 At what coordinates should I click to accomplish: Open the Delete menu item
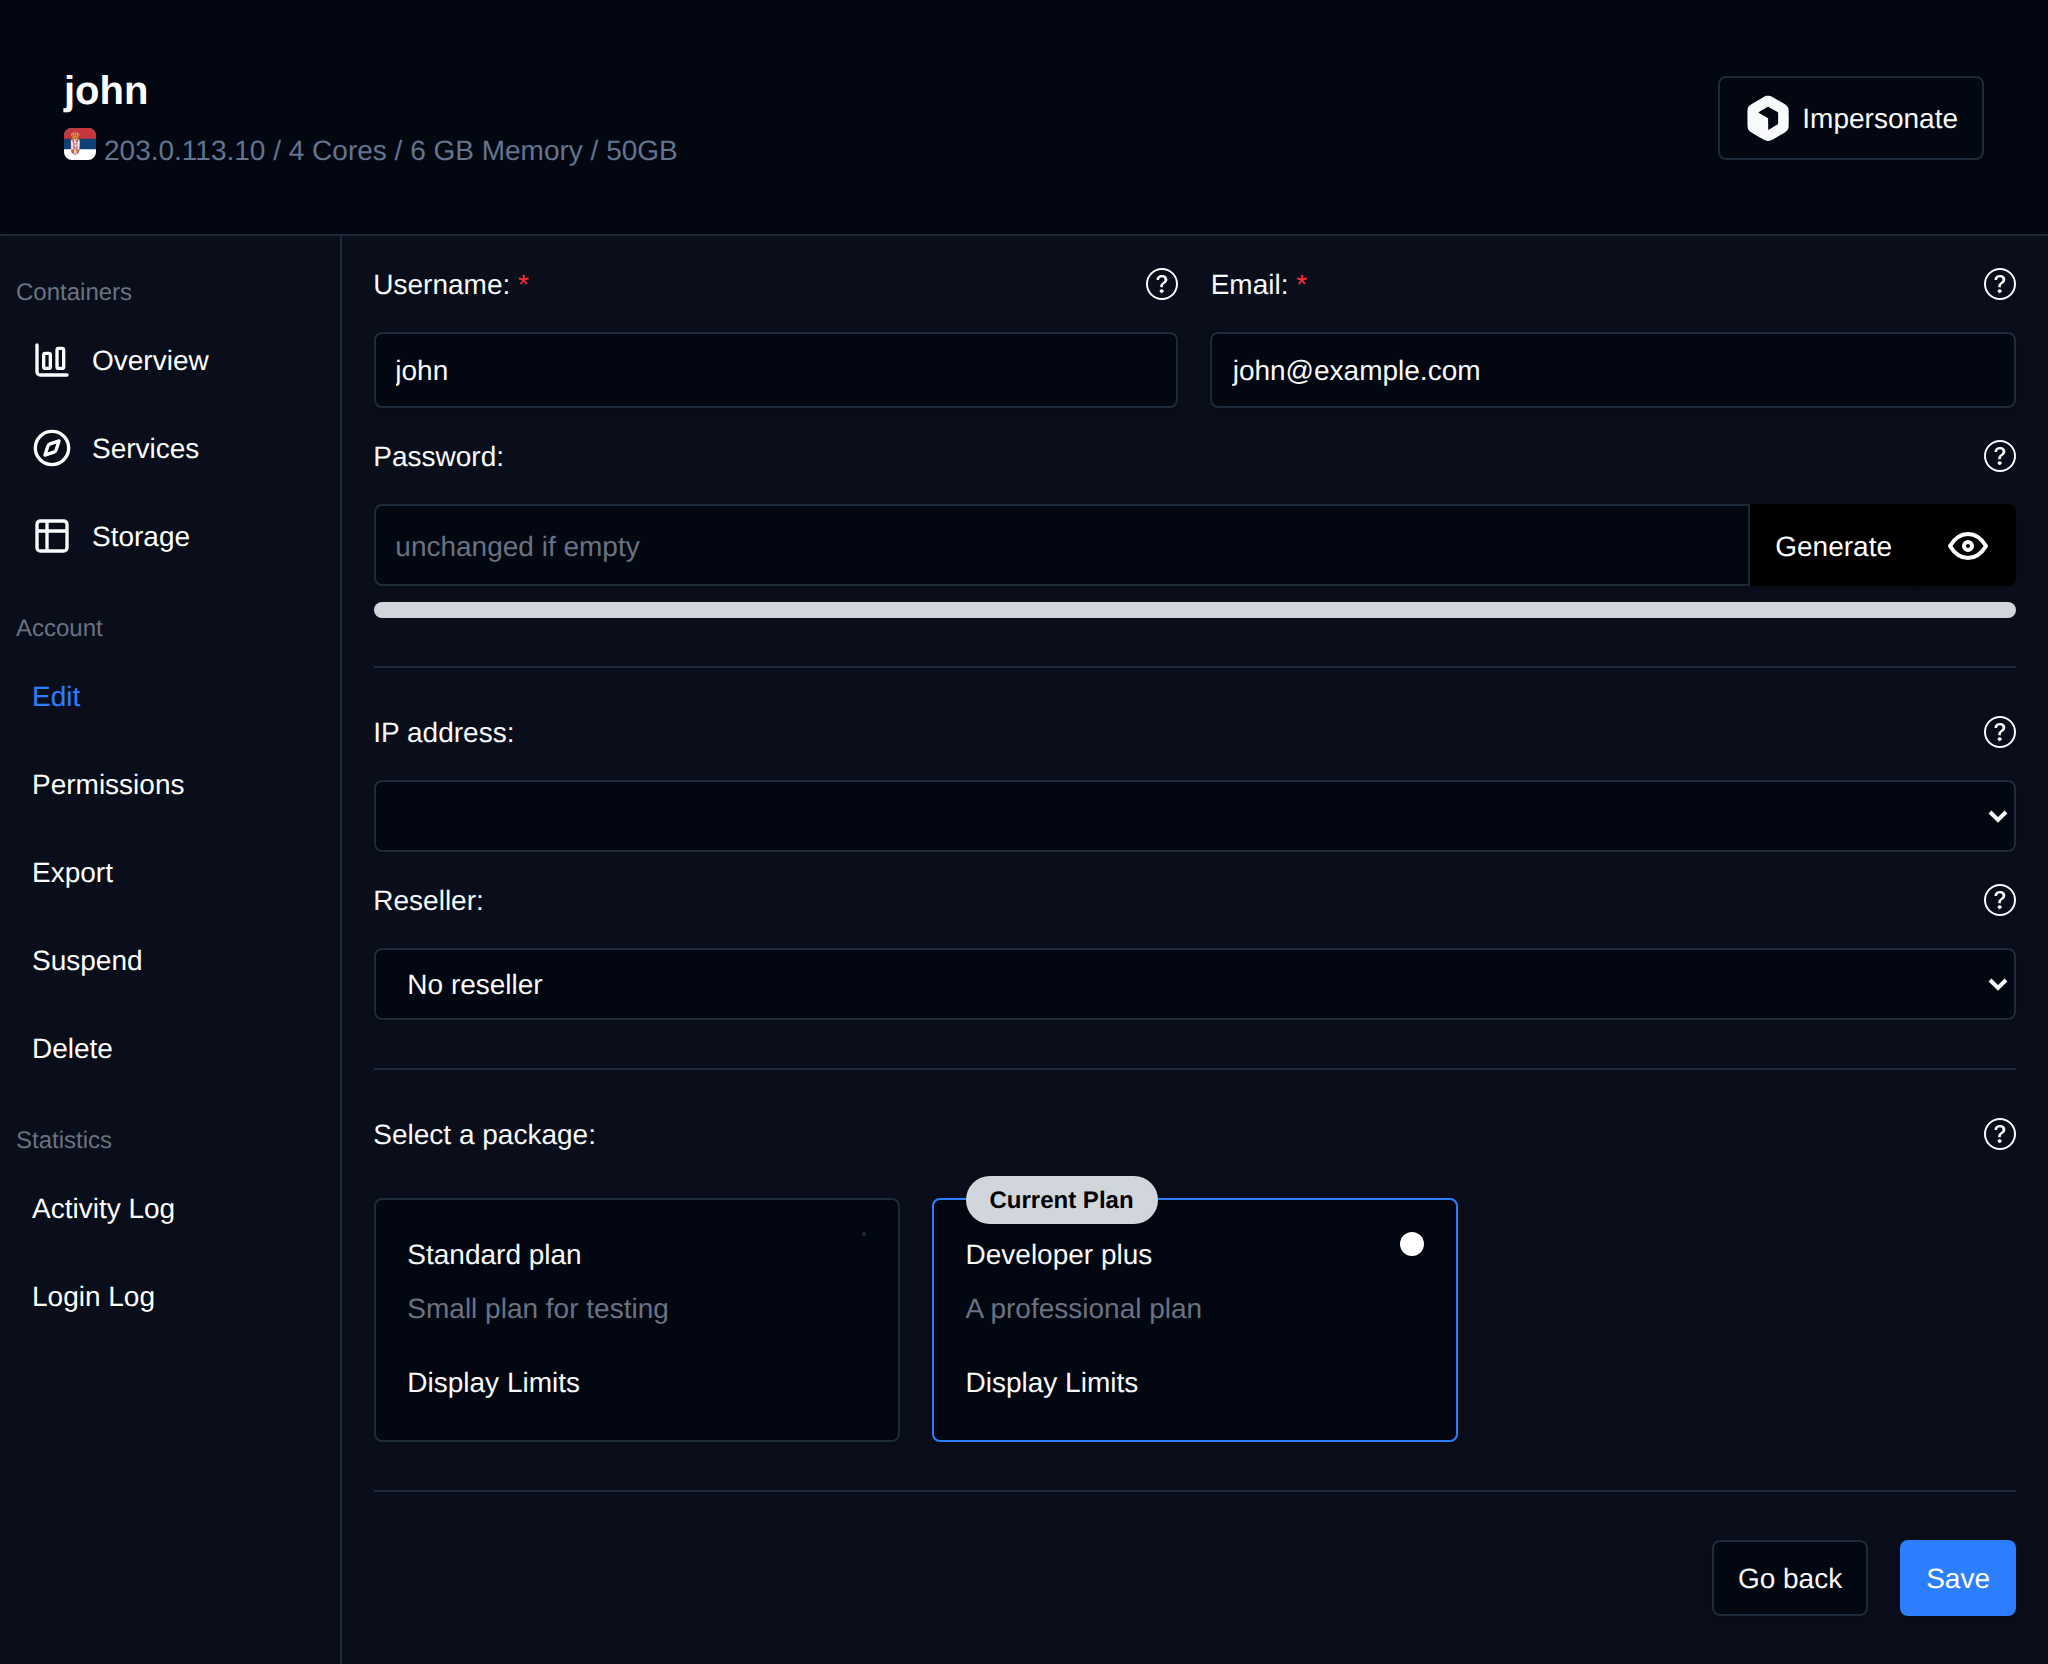pos(72,1048)
